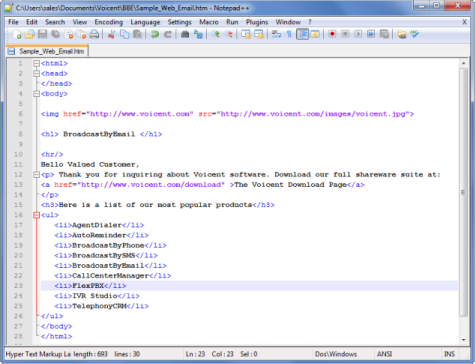Toggle the highlighted indent guide button
This screenshot has height=364, width=475.
(302, 34)
